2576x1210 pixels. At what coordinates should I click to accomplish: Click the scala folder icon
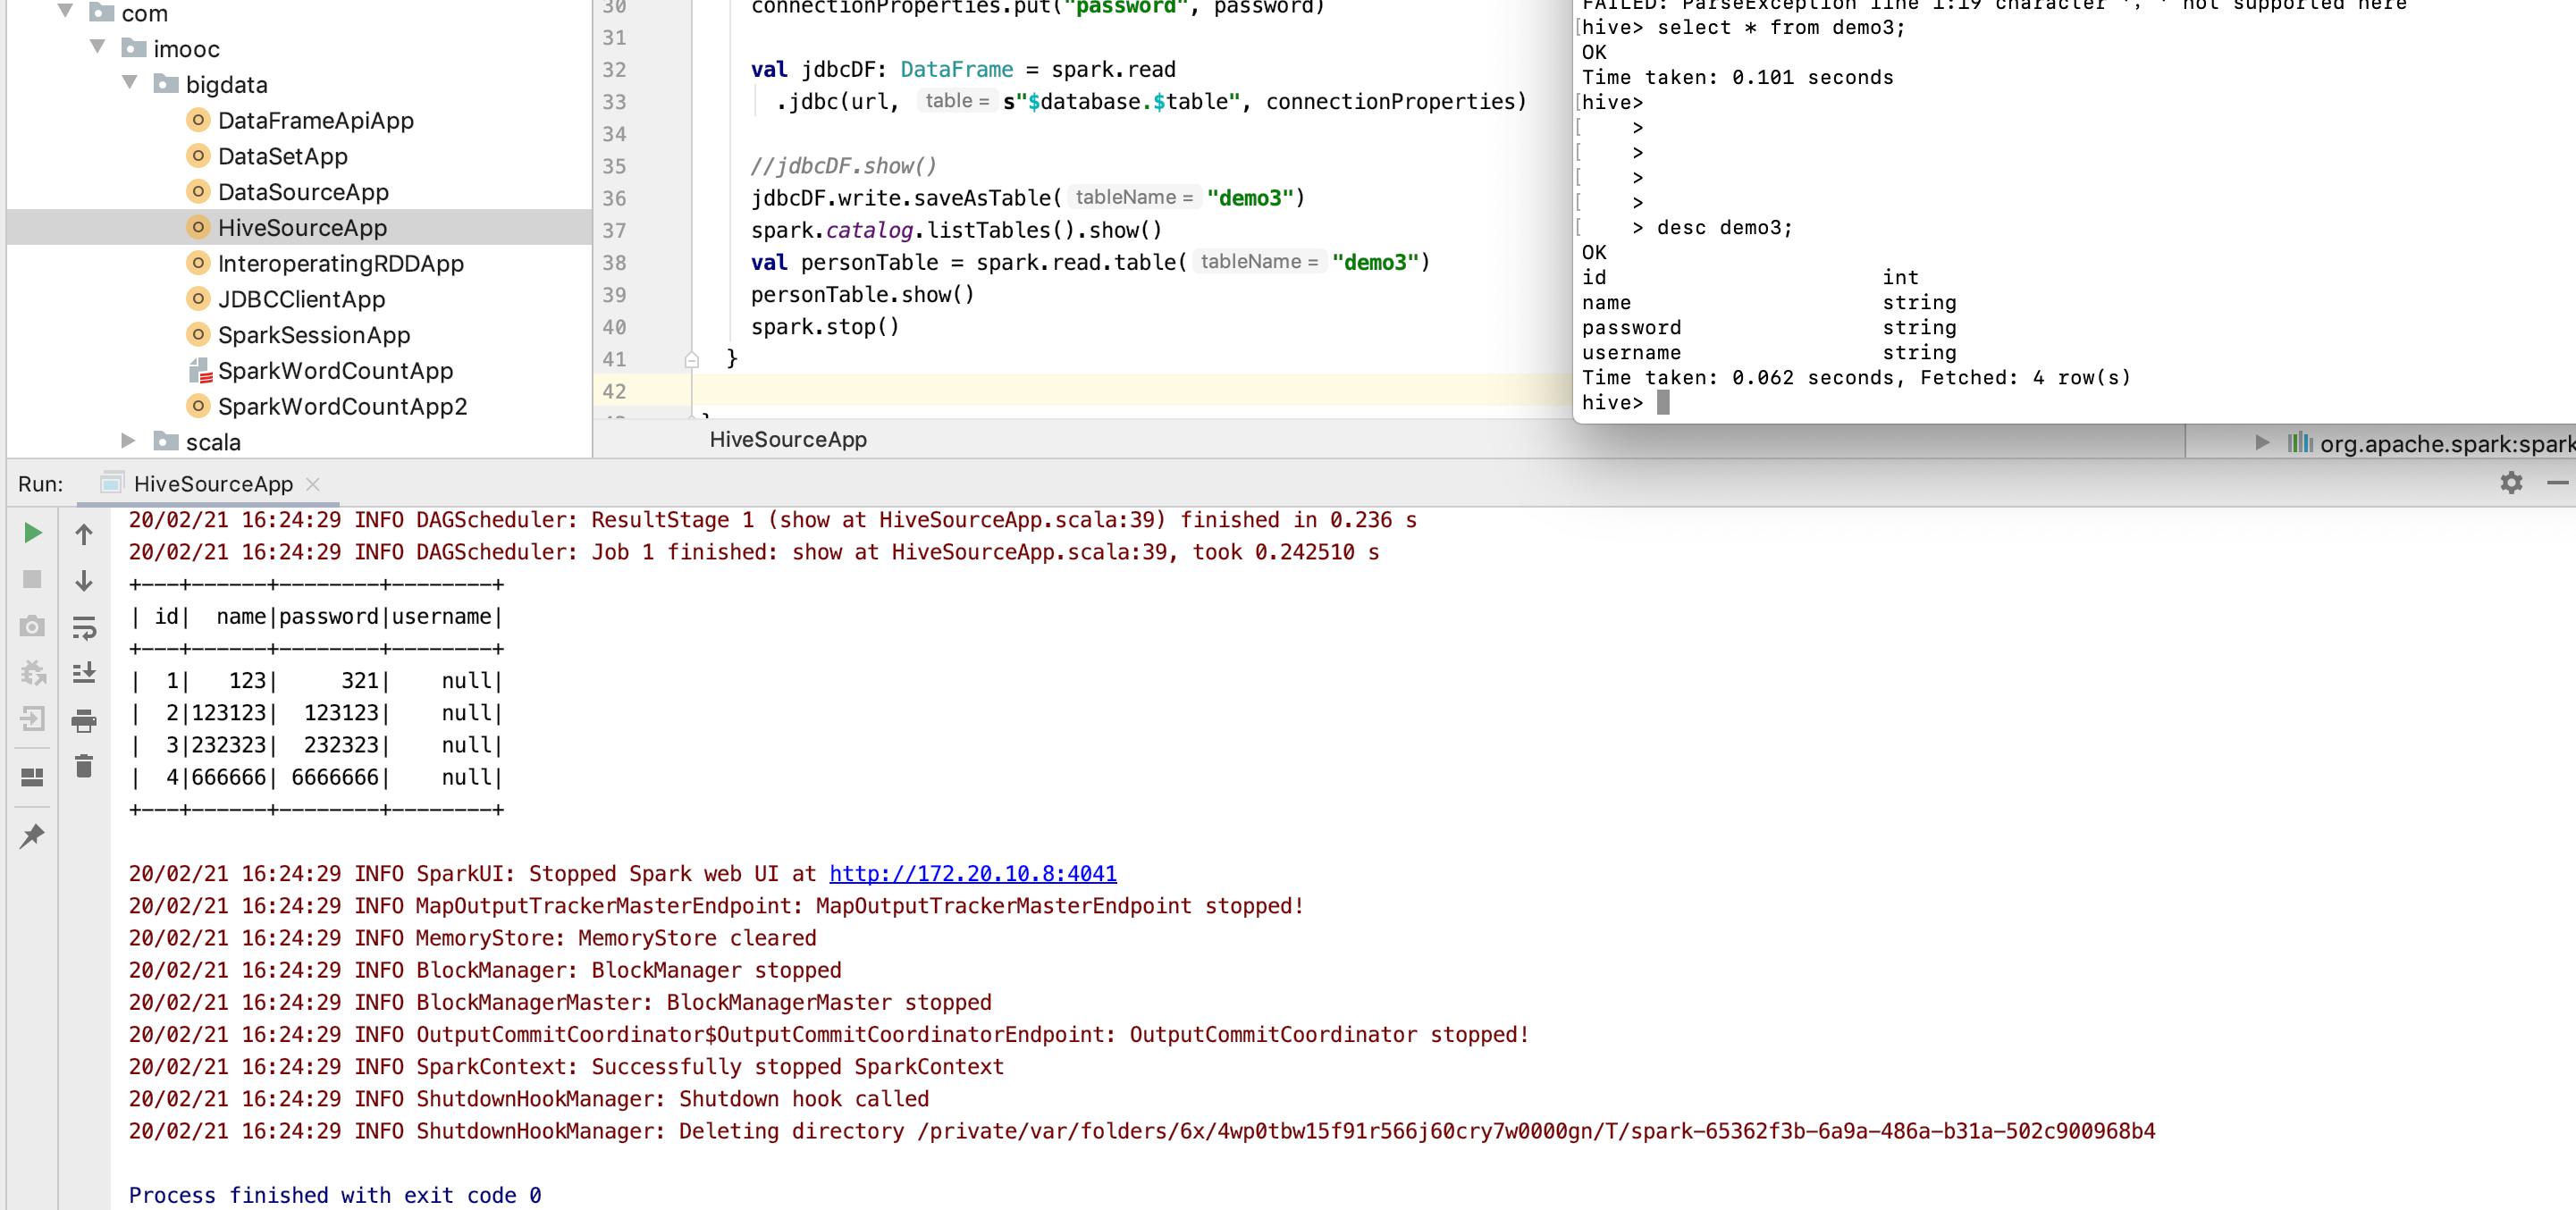pos(165,441)
